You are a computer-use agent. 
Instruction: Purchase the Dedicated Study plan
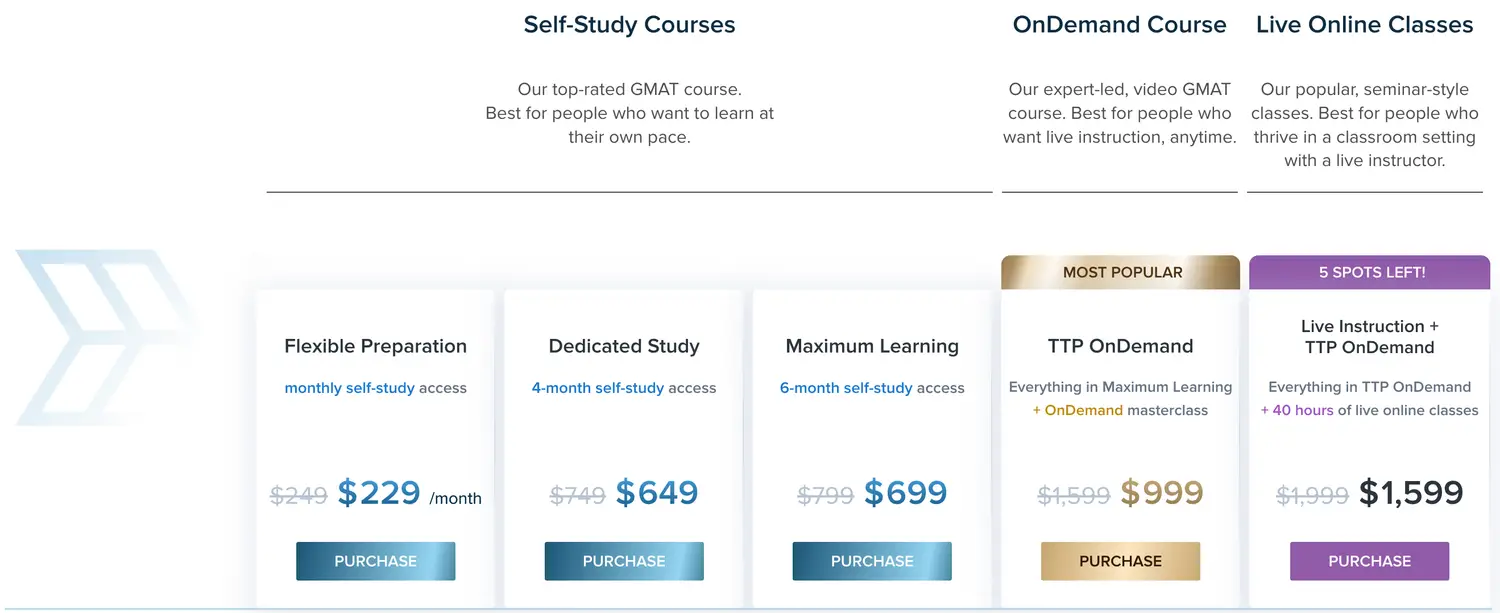tap(624, 561)
